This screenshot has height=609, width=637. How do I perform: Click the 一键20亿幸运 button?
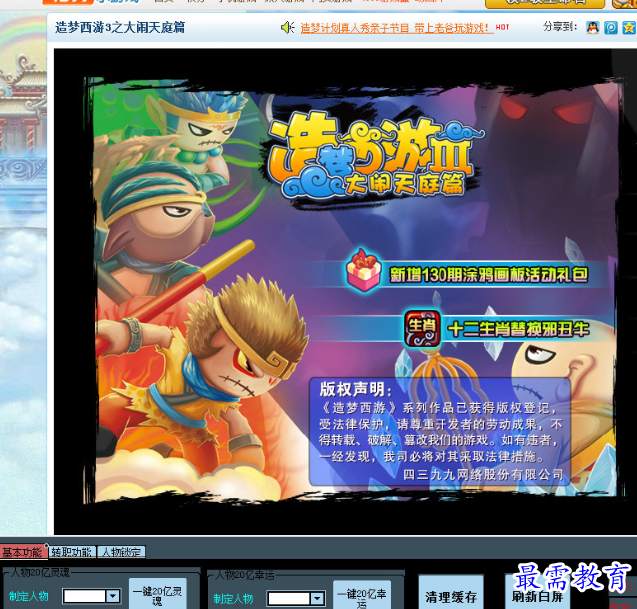coord(362,596)
